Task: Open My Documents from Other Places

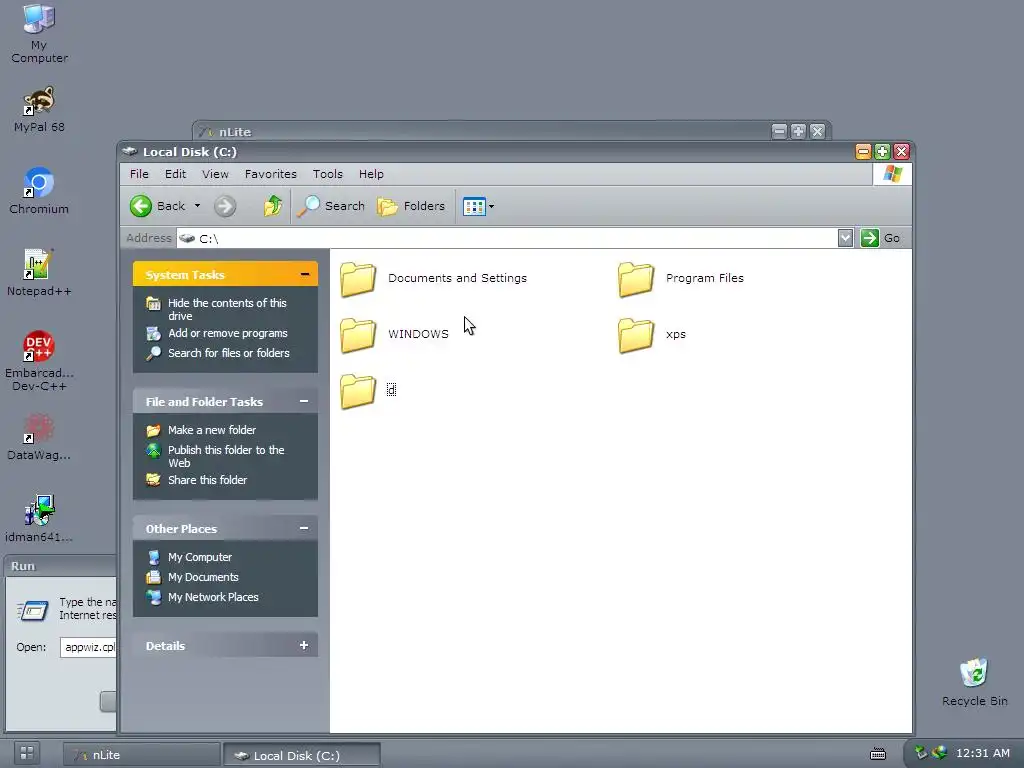Action: click(x=203, y=577)
